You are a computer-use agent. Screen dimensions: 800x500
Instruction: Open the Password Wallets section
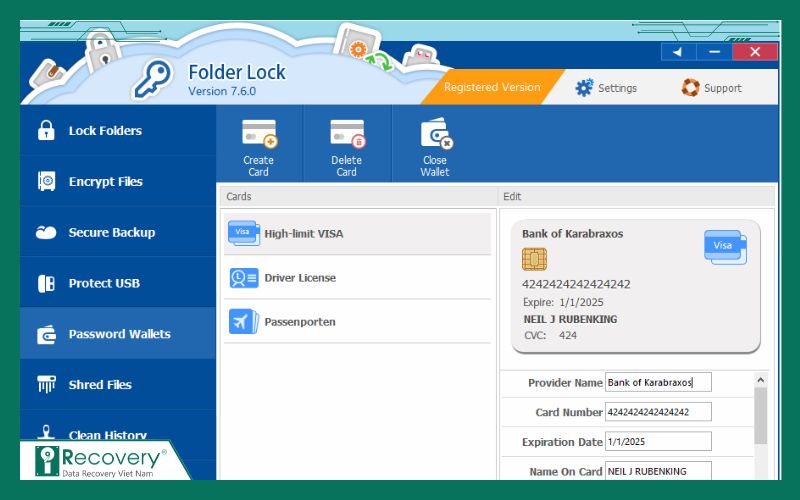[x=118, y=334]
